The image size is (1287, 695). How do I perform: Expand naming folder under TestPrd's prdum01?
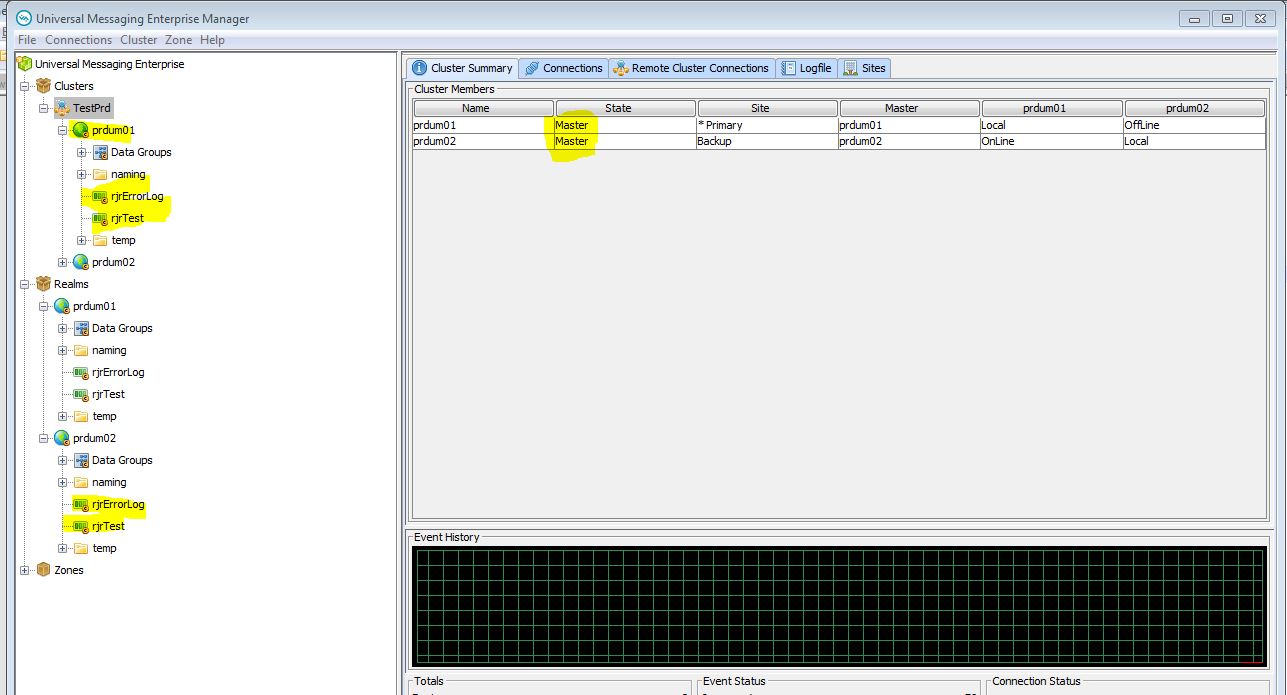coord(82,174)
